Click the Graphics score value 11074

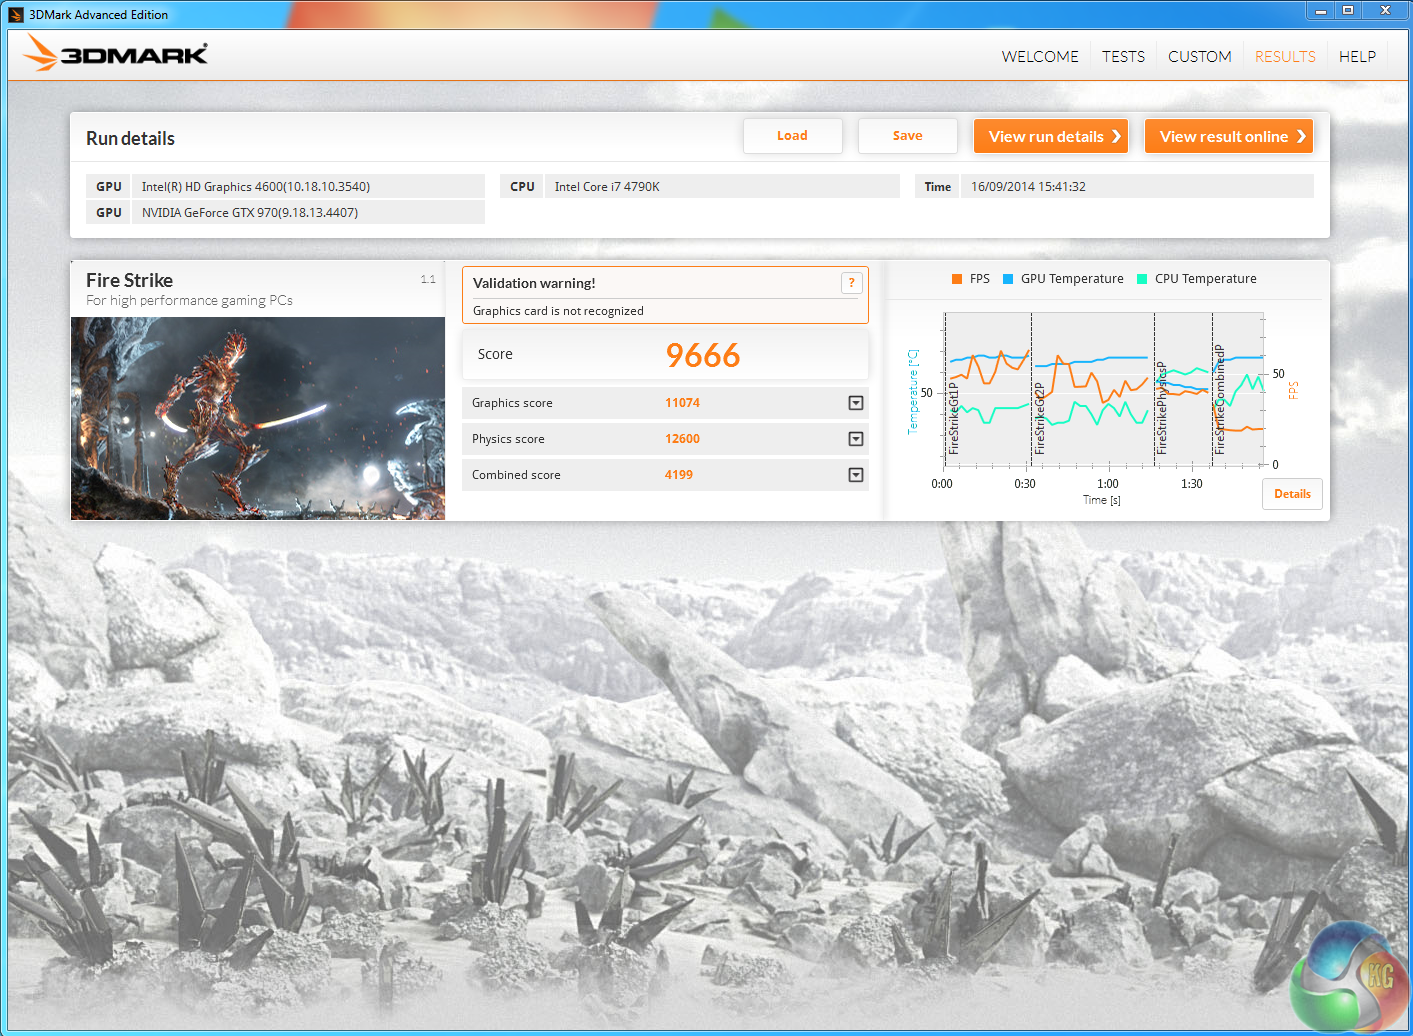682,403
